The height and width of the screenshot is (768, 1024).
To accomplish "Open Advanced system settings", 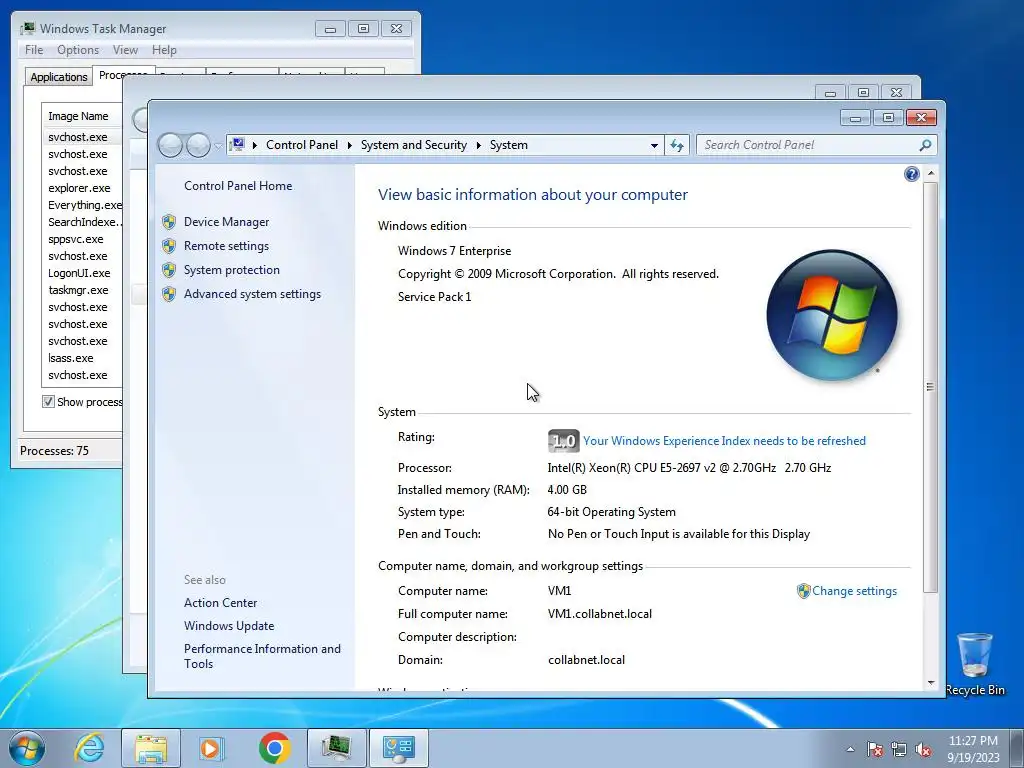I will coord(252,294).
